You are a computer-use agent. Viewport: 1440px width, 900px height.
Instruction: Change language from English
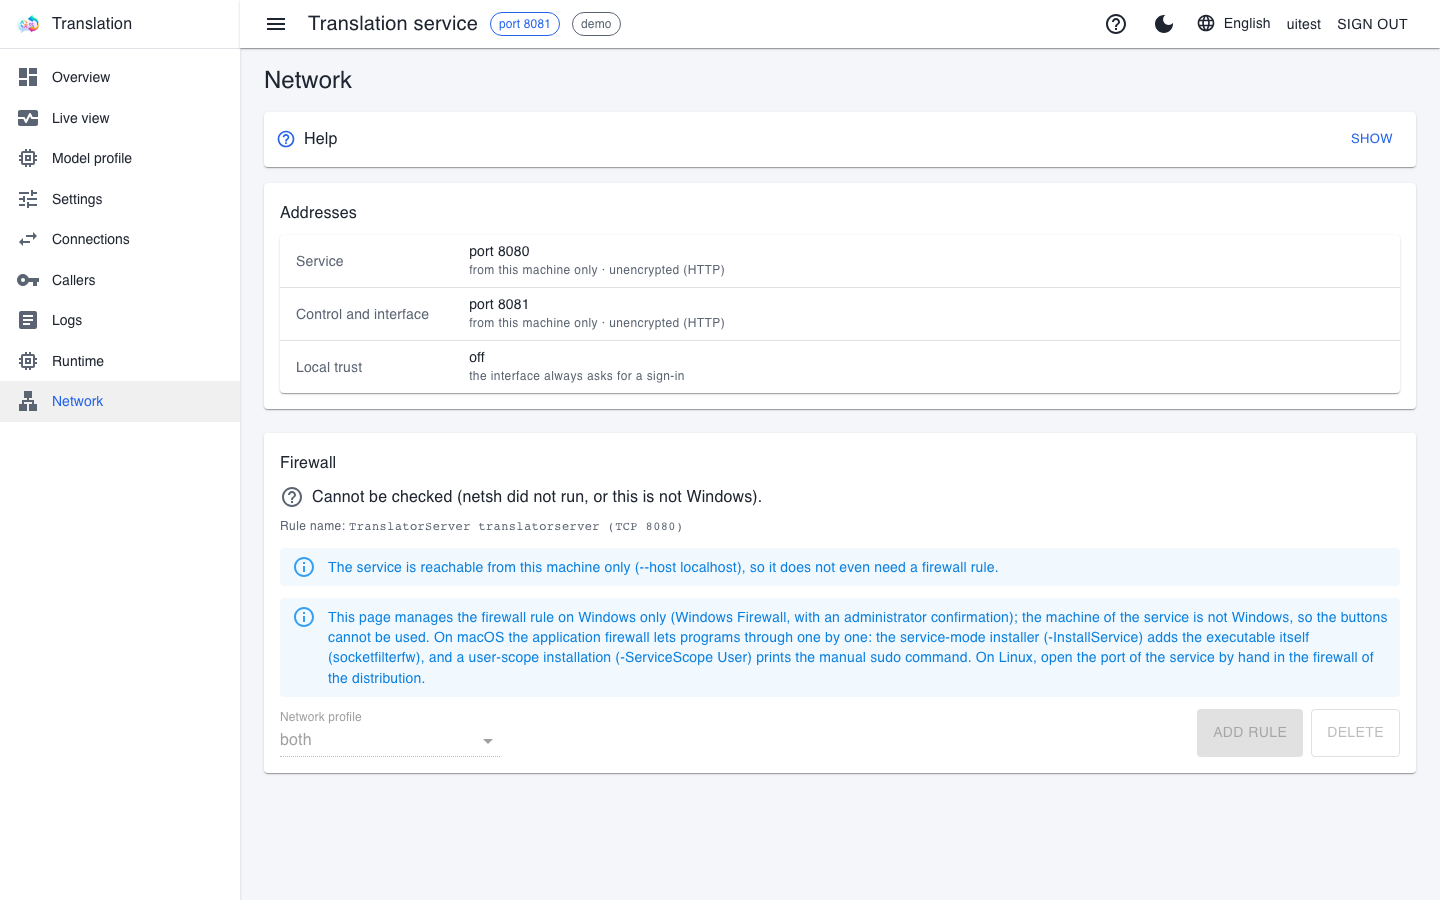pos(1234,23)
